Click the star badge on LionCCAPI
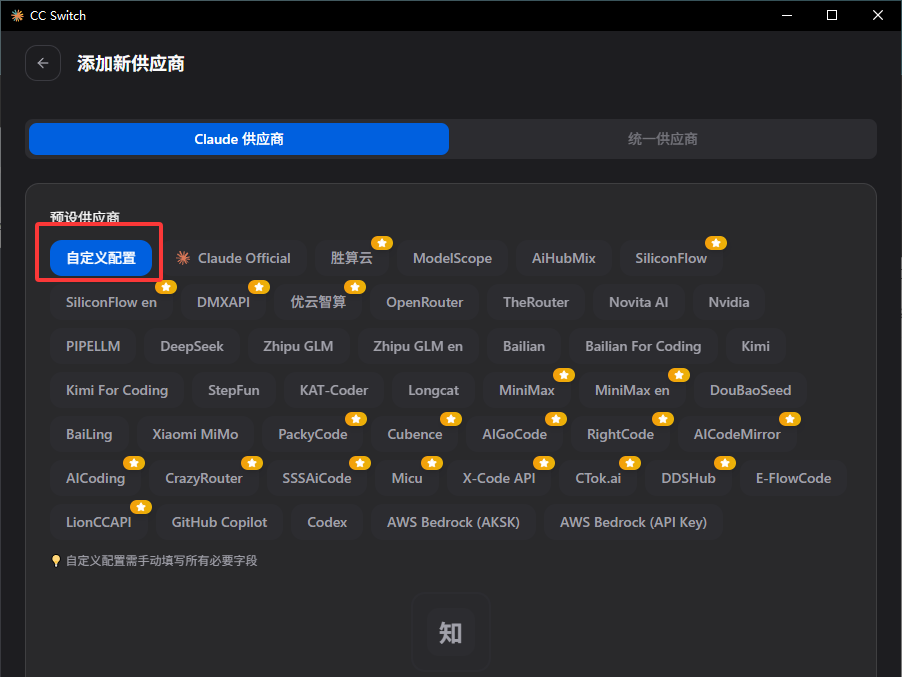 coord(141,507)
